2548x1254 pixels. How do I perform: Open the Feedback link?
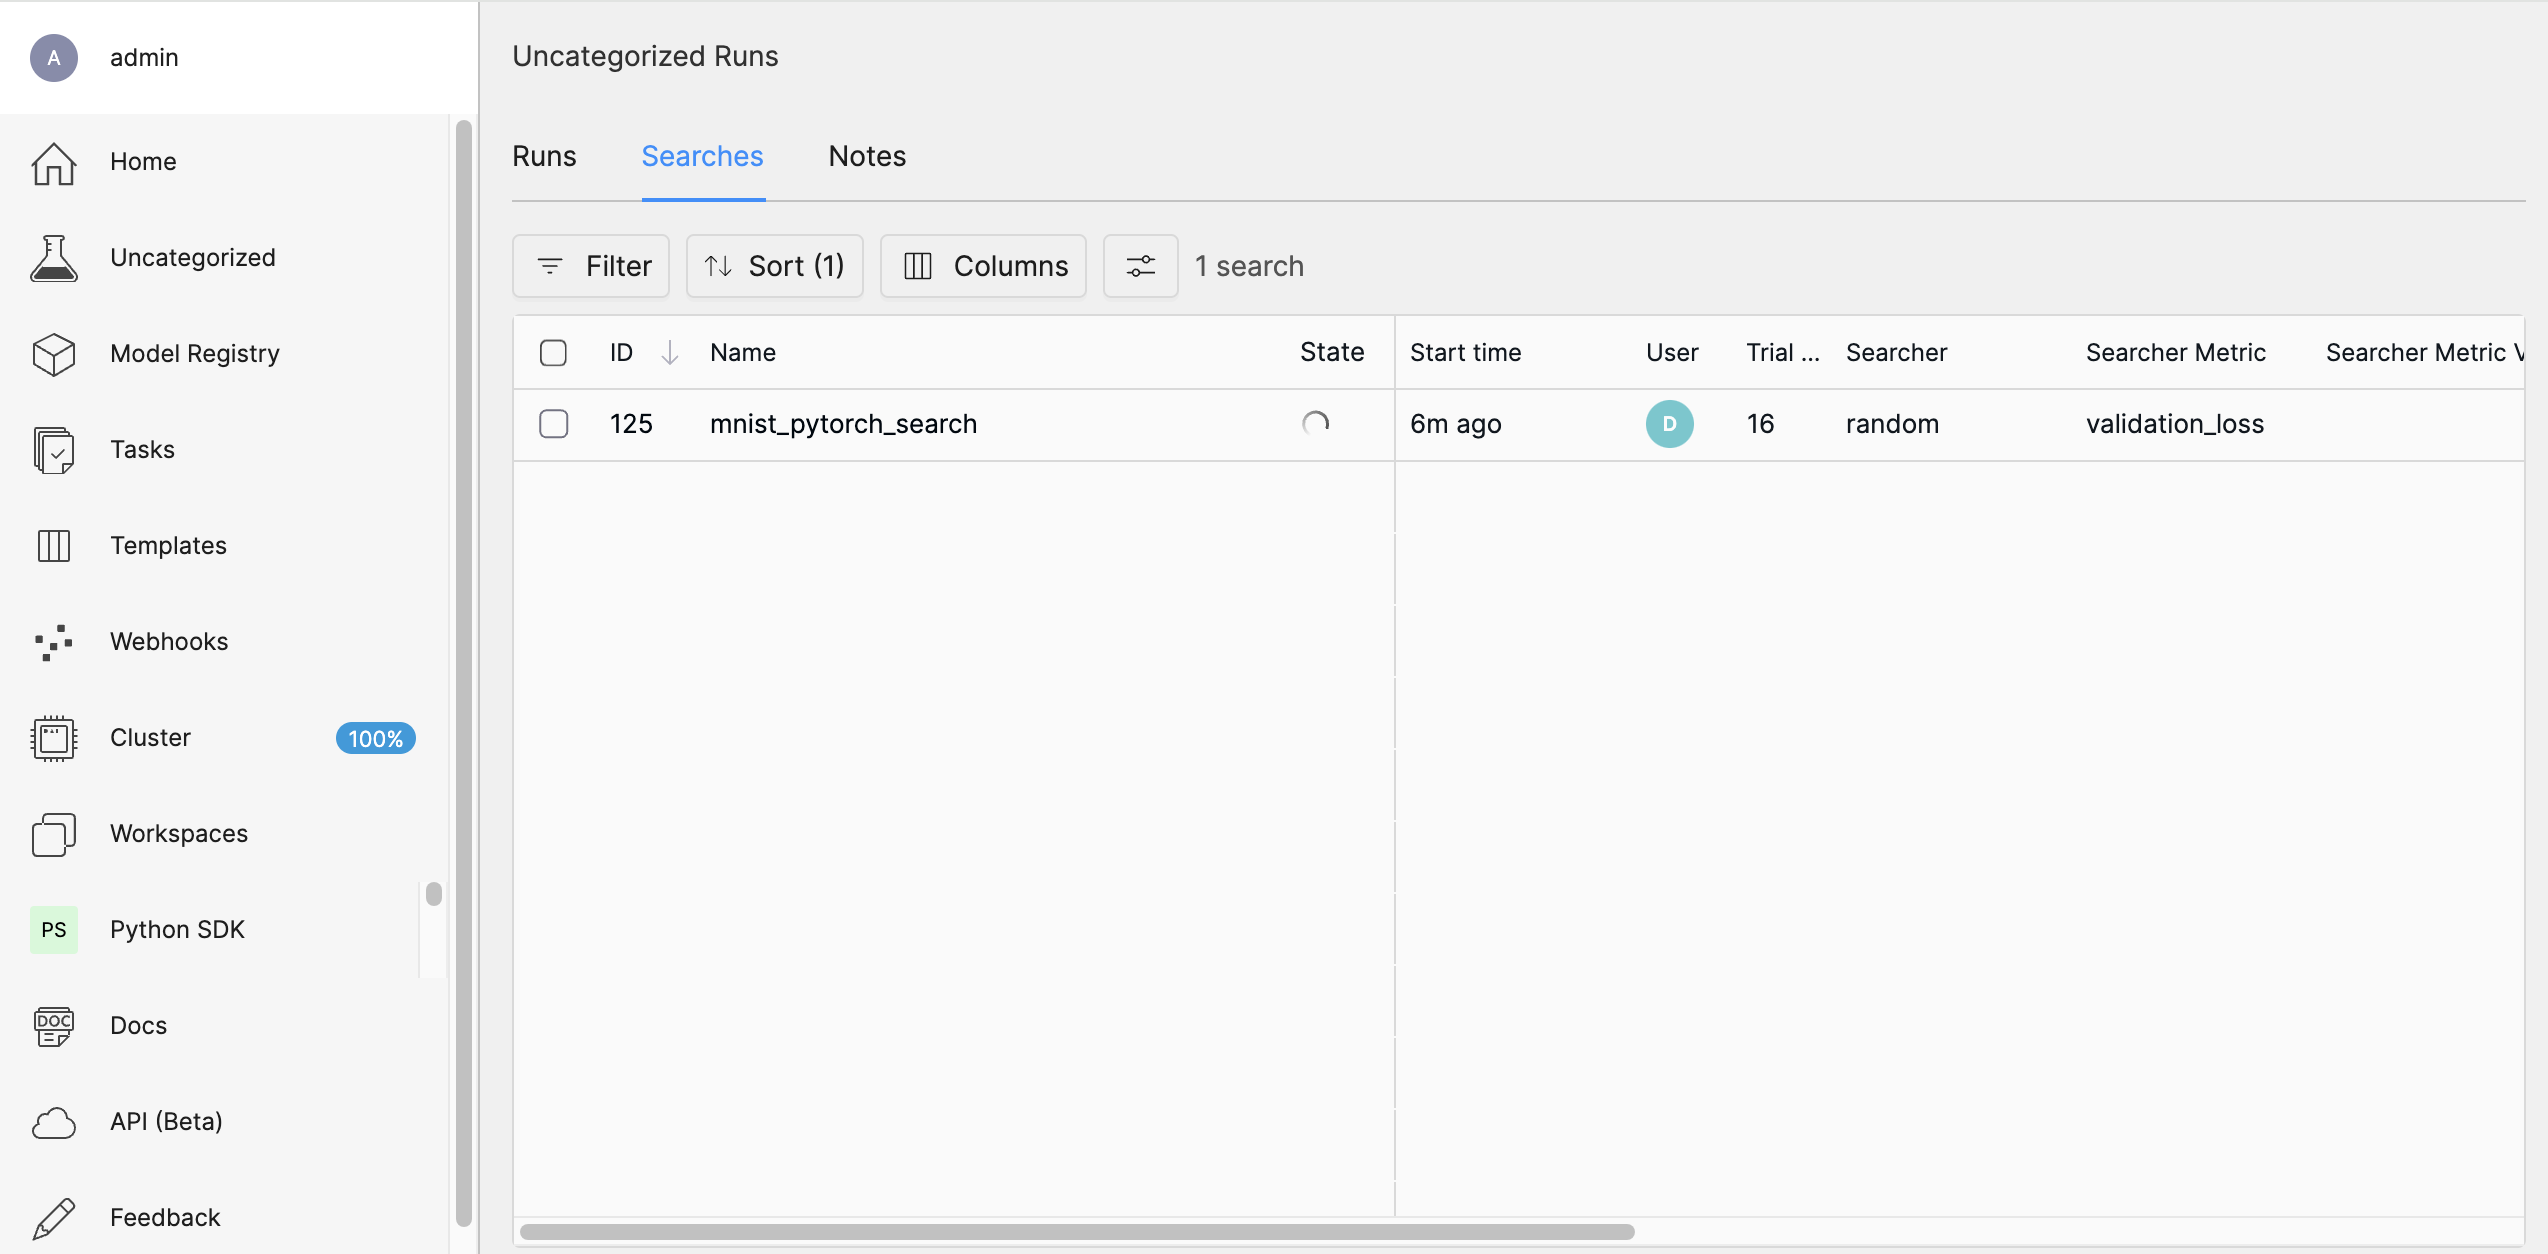[165, 1218]
